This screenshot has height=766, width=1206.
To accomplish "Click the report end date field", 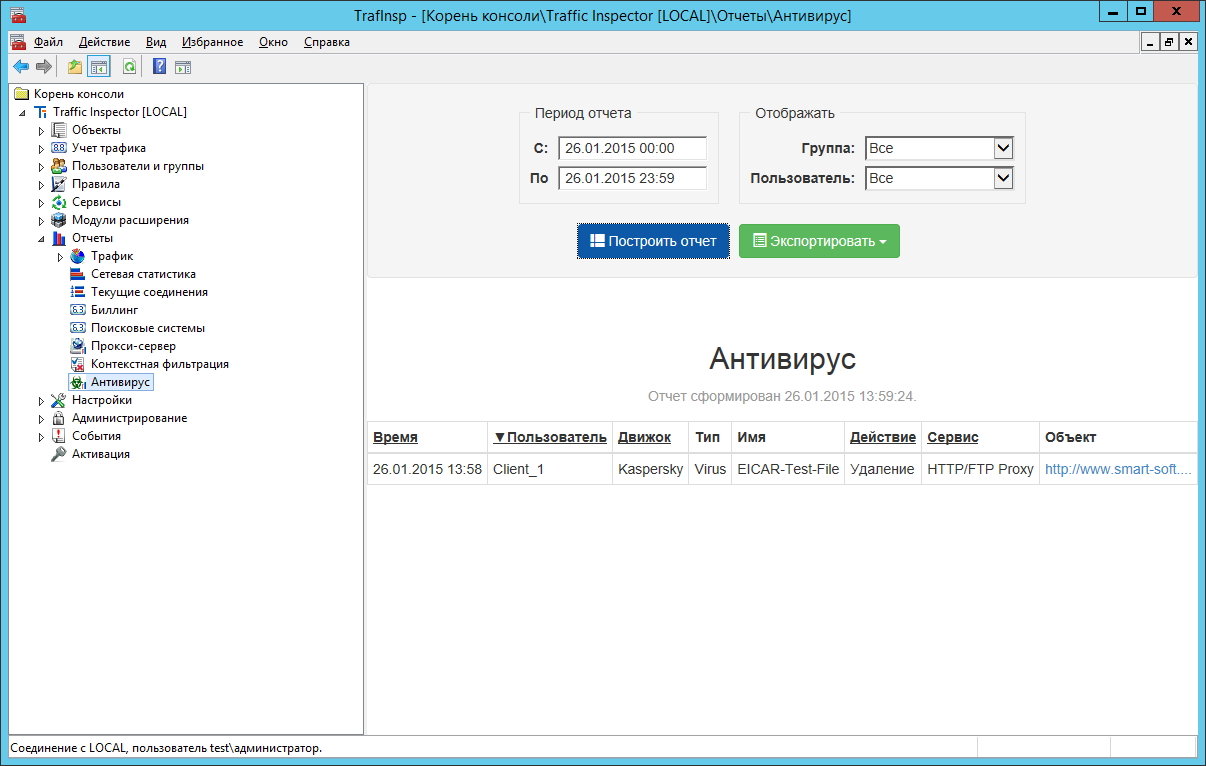I will coord(632,178).
